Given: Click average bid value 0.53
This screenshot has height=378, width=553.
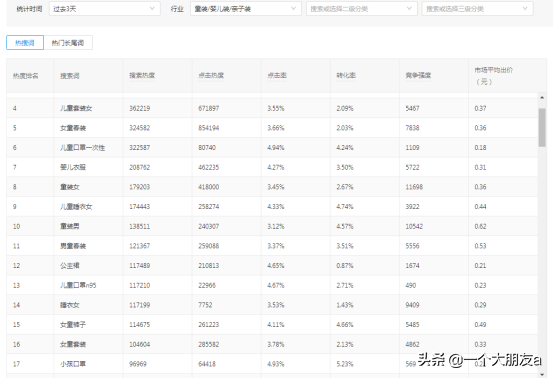Looking at the screenshot, I should click(480, 246).
